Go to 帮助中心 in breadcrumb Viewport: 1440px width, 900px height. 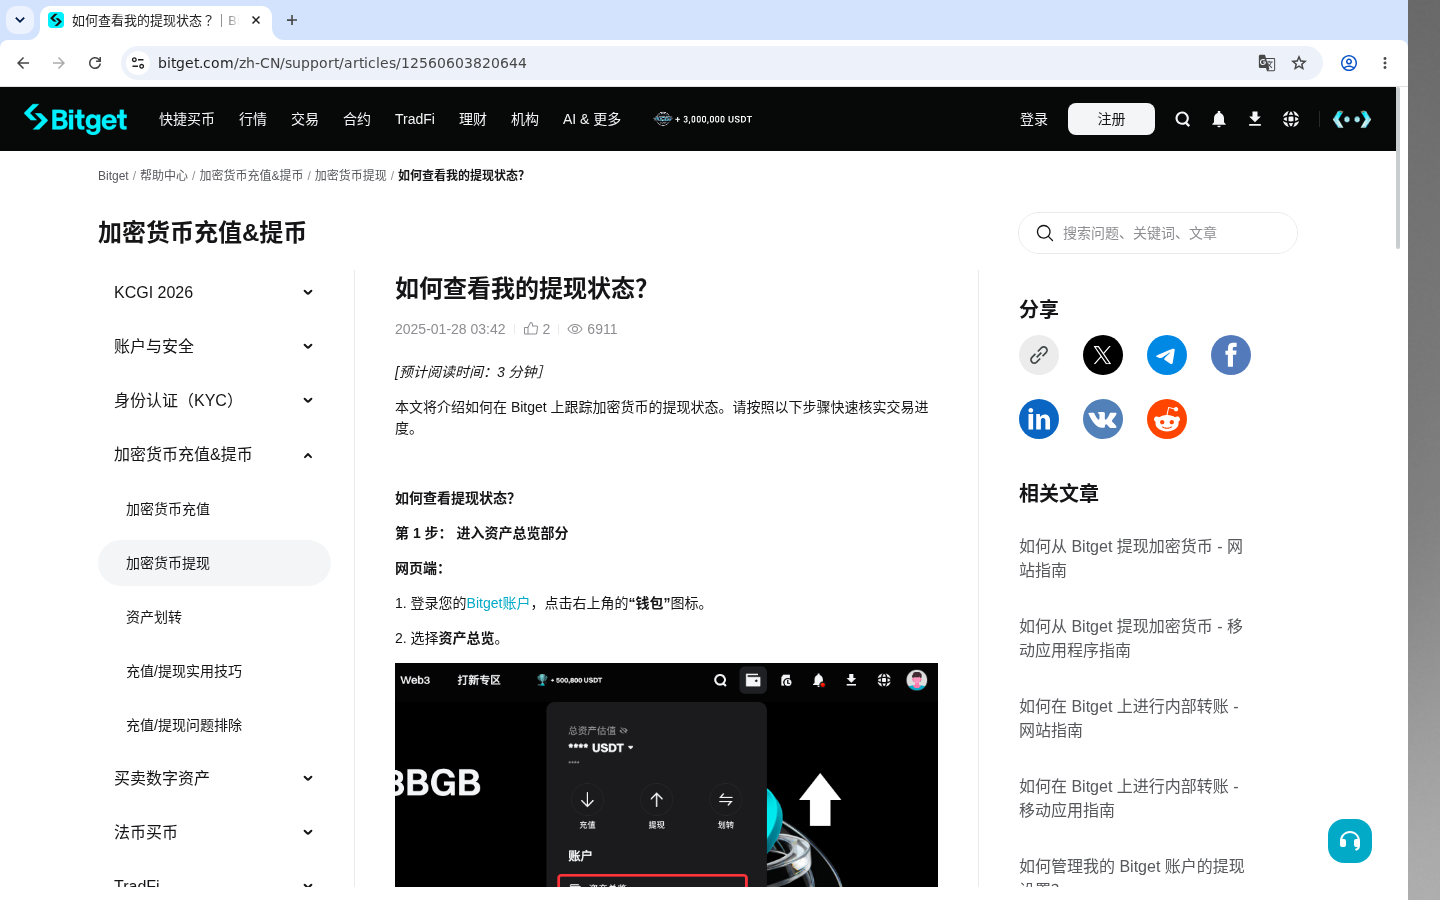point(164,175)
